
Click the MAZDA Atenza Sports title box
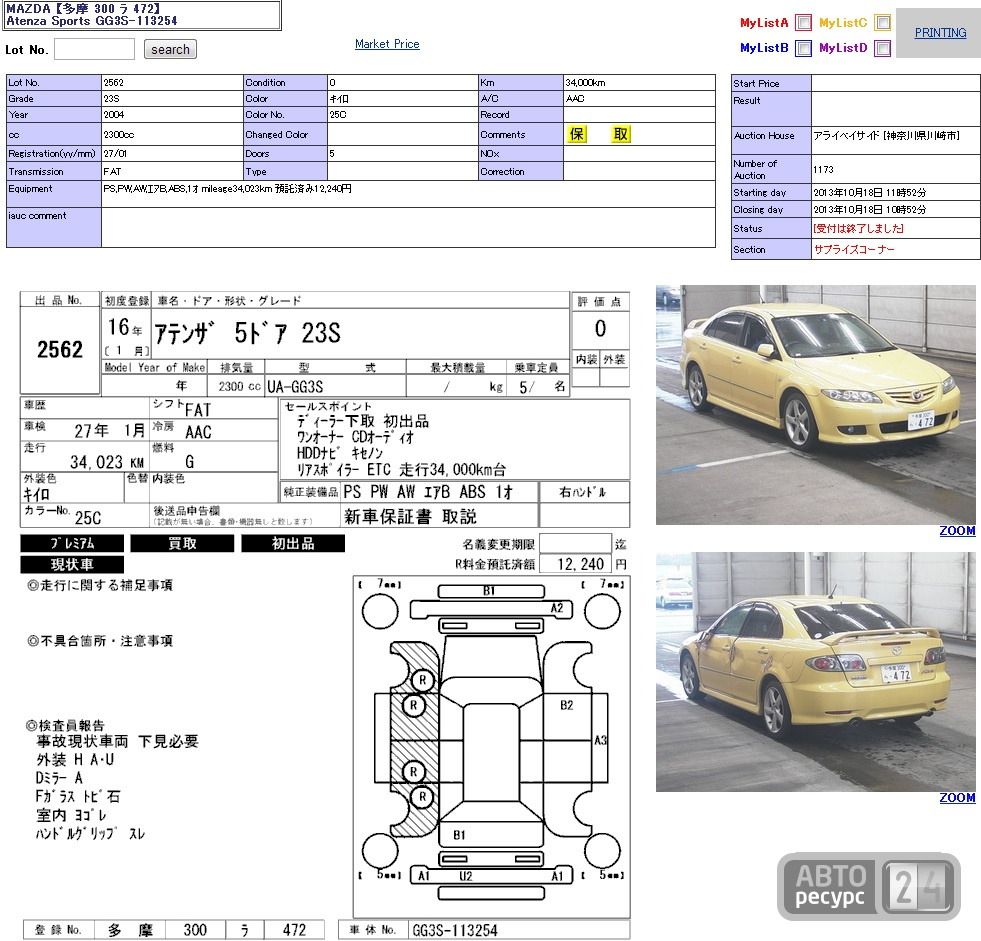pyautogui.click(x=141, y=15)
